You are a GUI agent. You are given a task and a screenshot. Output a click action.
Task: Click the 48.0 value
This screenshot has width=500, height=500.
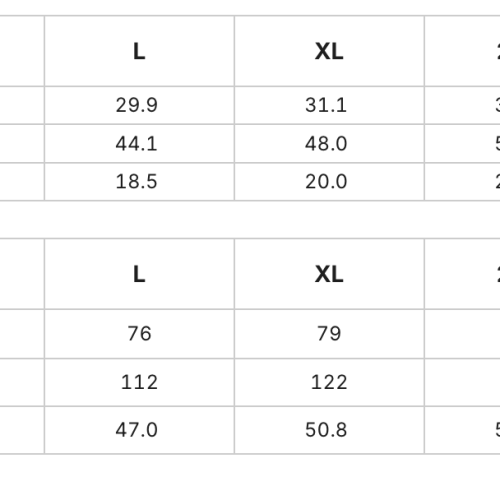tap(326, 144)
